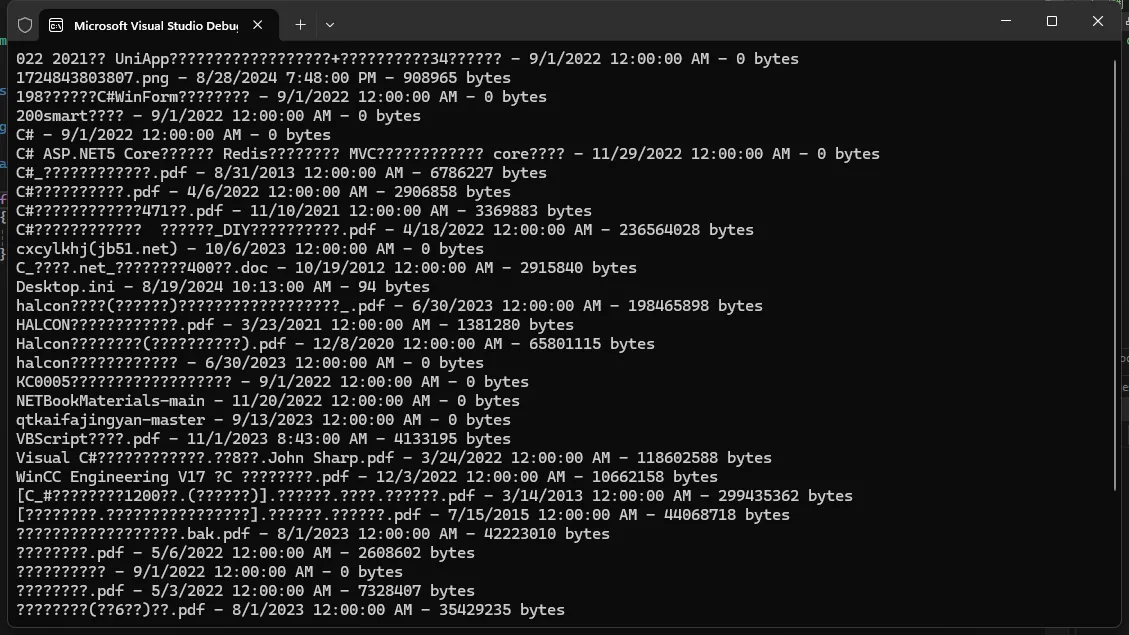This screenshot has width=1129, height=635.
Task: Expand the new tab profile dropdown
Action: click(330, 24)
